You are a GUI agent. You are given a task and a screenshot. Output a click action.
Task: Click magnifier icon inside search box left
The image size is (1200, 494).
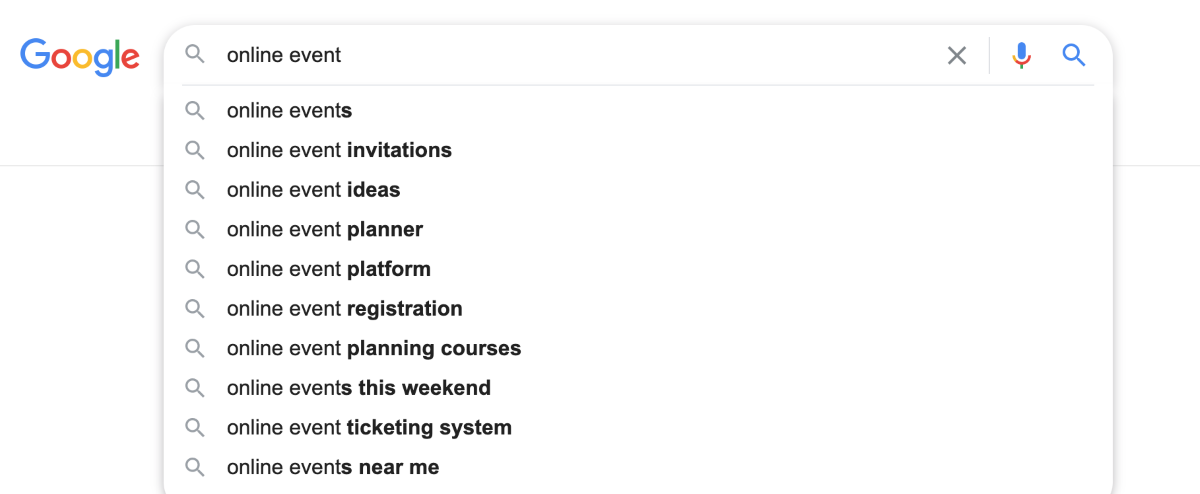click(195, 55)
